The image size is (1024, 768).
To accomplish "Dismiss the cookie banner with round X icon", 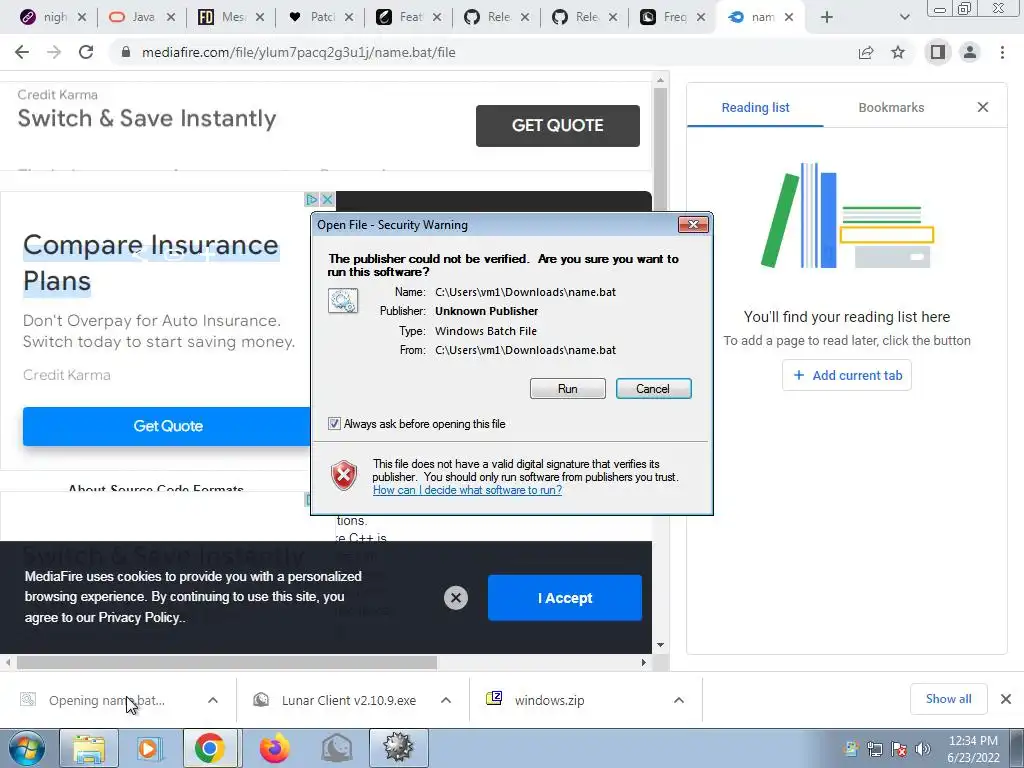I will pos(456,598).
